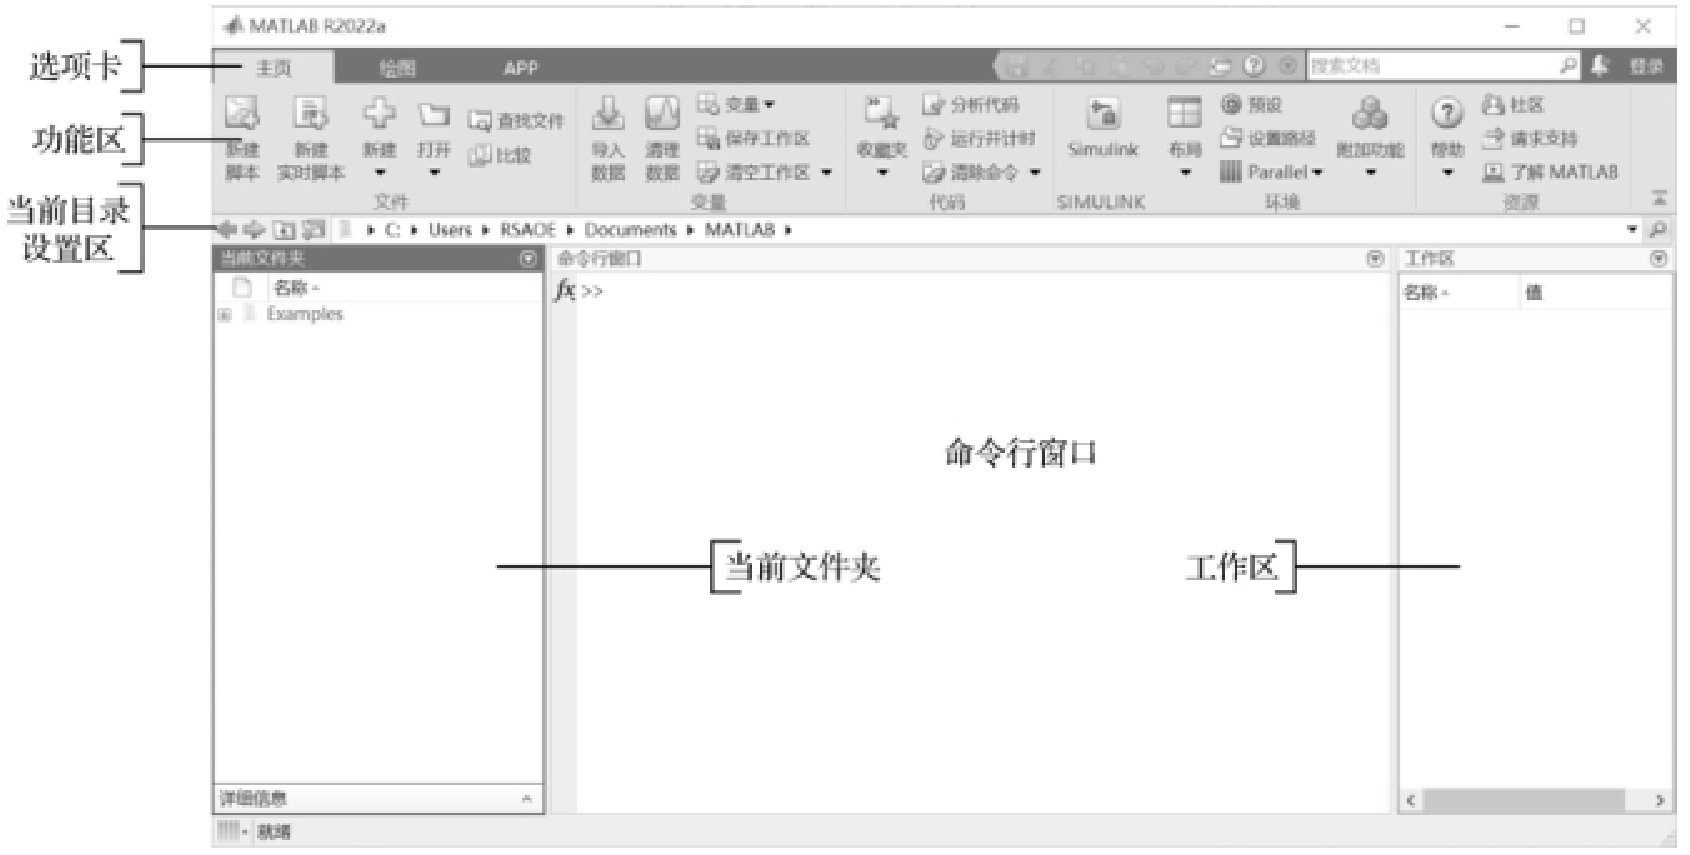This screenshot has width=1690, height=855.
Task: Click the RSAOE path segment
Action: tap(528, 229)
